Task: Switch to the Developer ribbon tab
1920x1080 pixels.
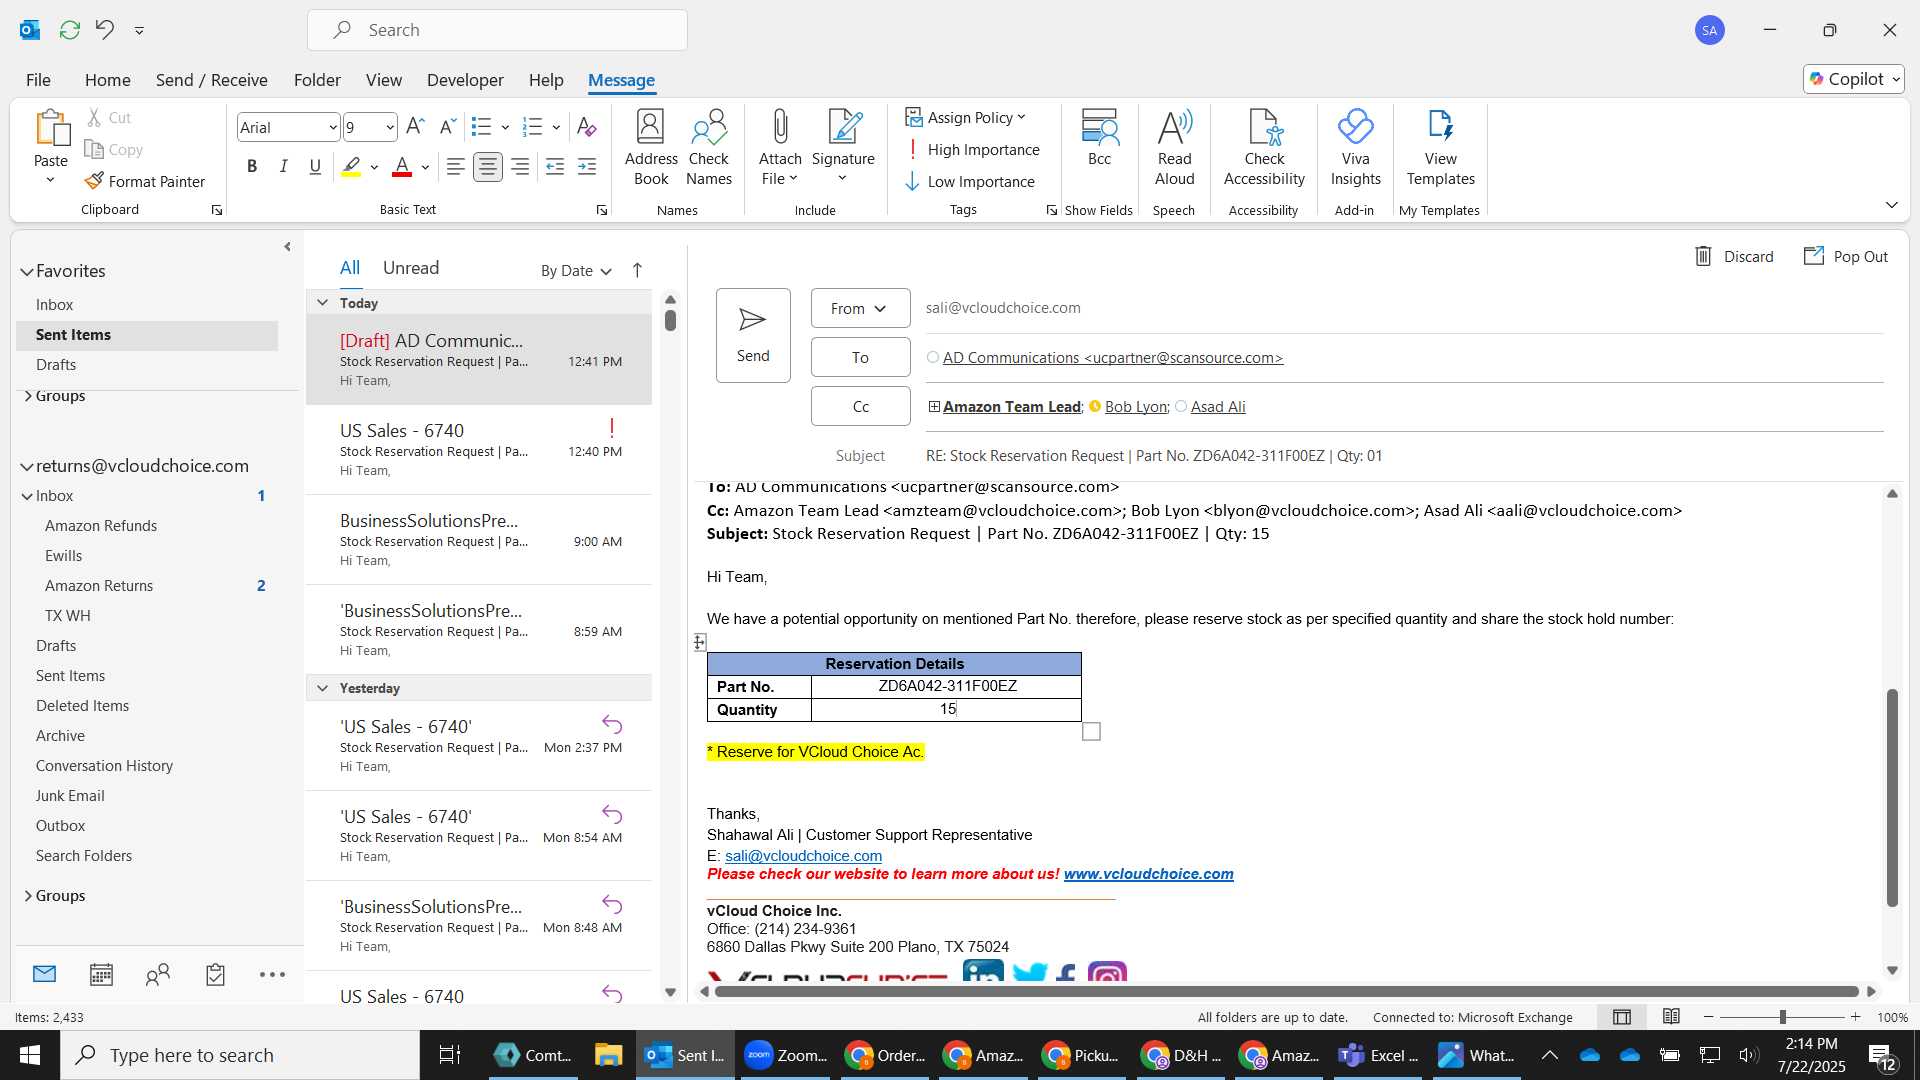Action: [x=465, y=80]
